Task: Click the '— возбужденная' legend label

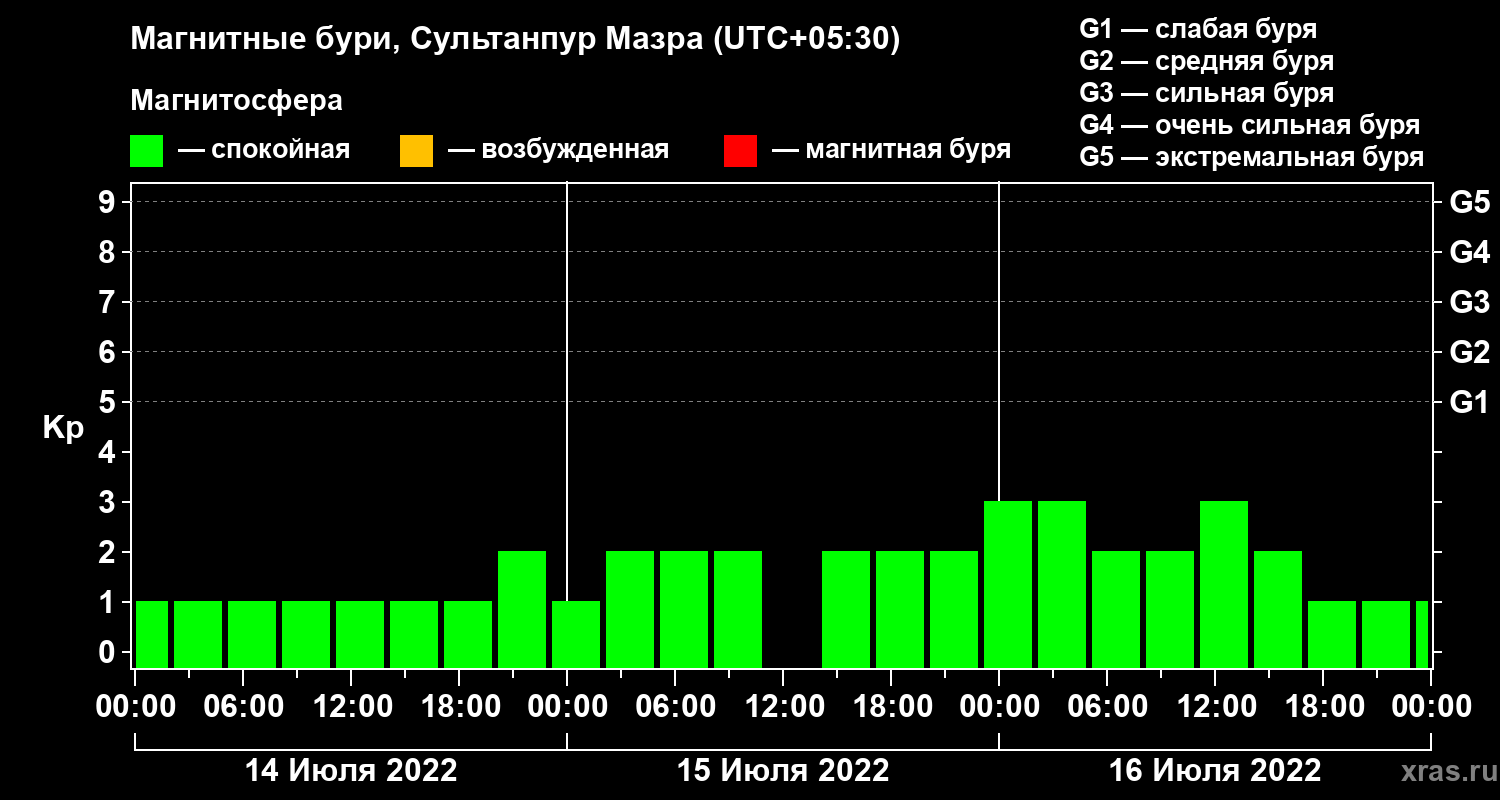Action: (558, 151)
